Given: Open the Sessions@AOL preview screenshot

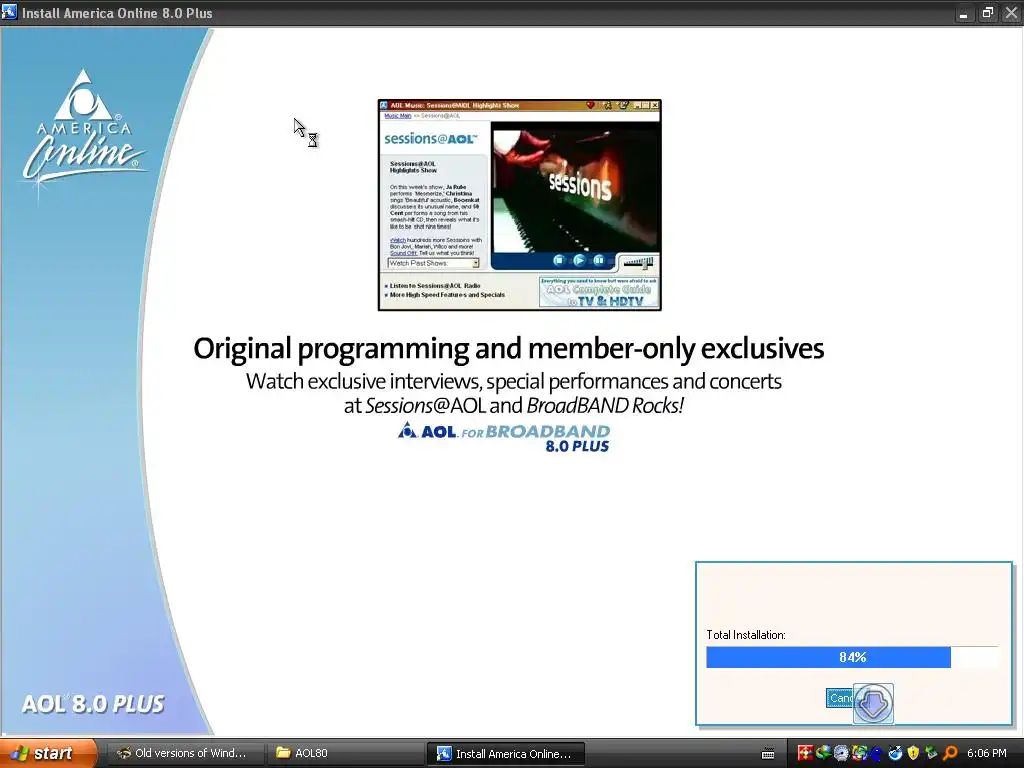Looking at the screenshot, I should 520,204.
